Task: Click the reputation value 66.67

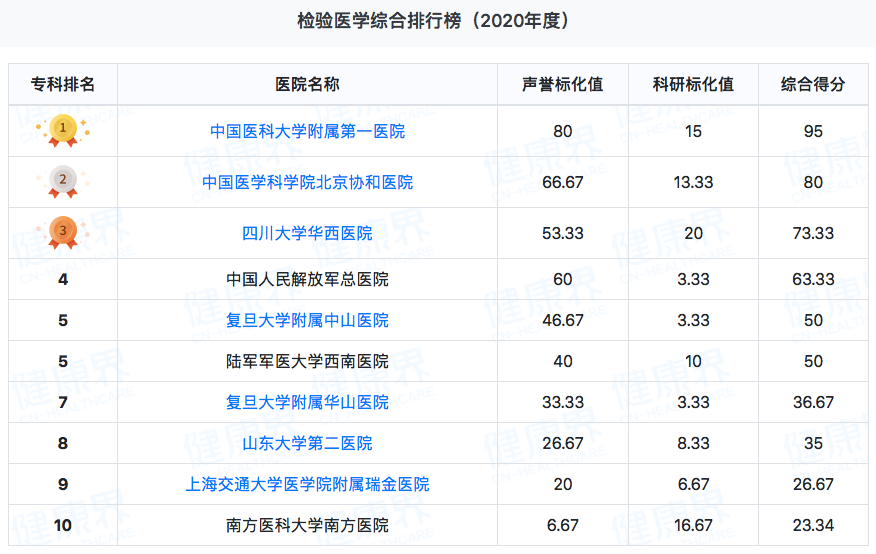Action: (563, 182)
